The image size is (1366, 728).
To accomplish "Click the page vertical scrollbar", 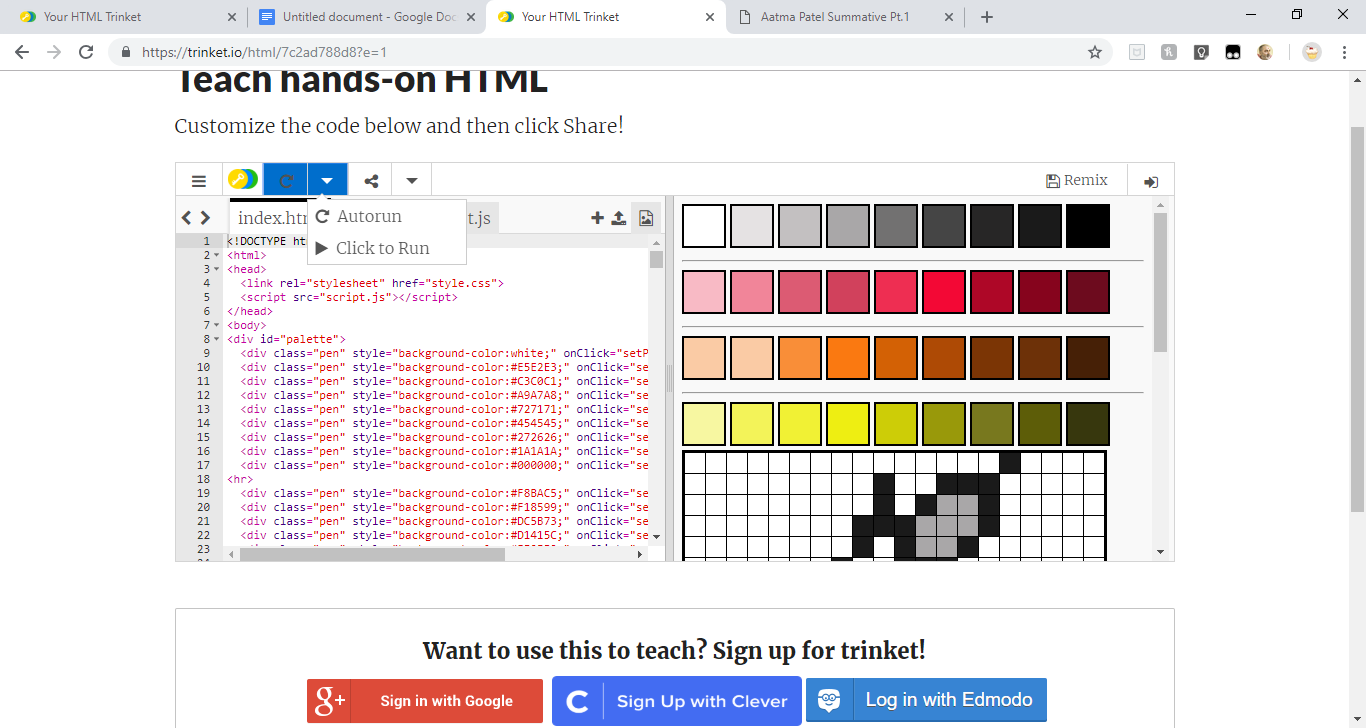I will [1357, 319].
